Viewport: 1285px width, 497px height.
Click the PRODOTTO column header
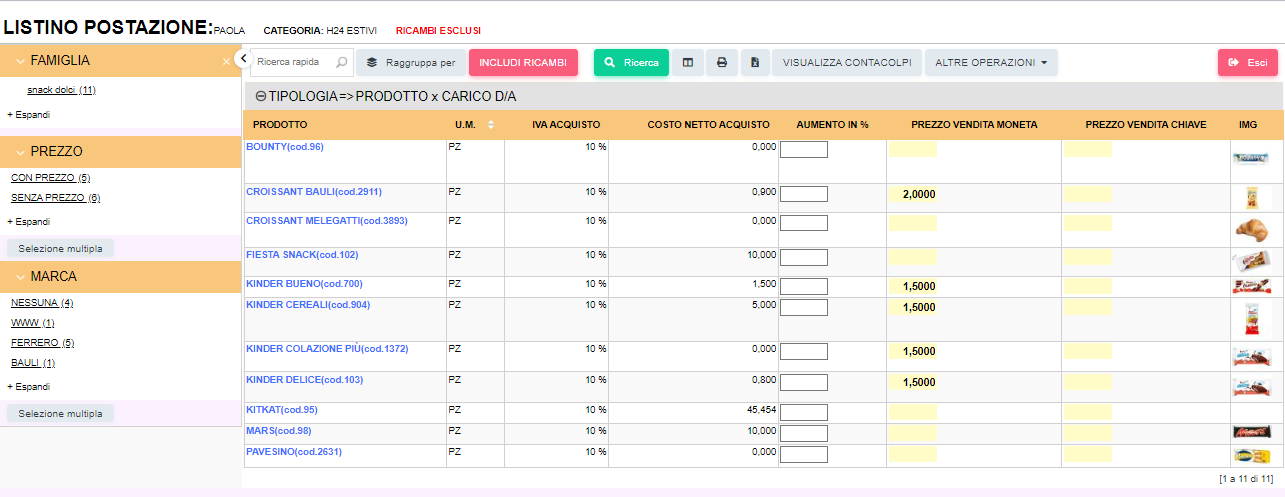tap(280, 125)
